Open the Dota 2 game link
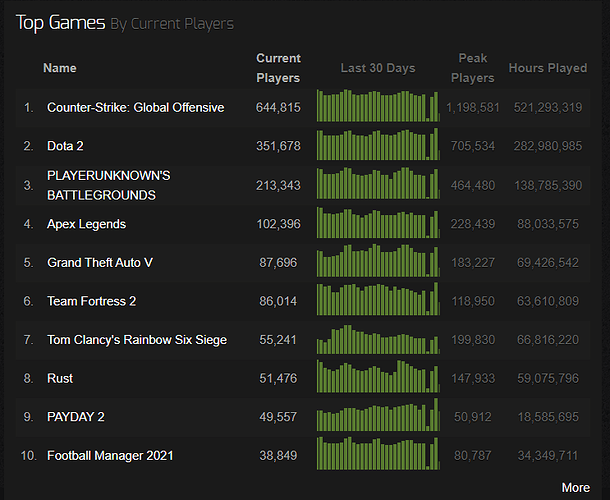This screenshot has width=610, height=500. click(x=65, y=146)
